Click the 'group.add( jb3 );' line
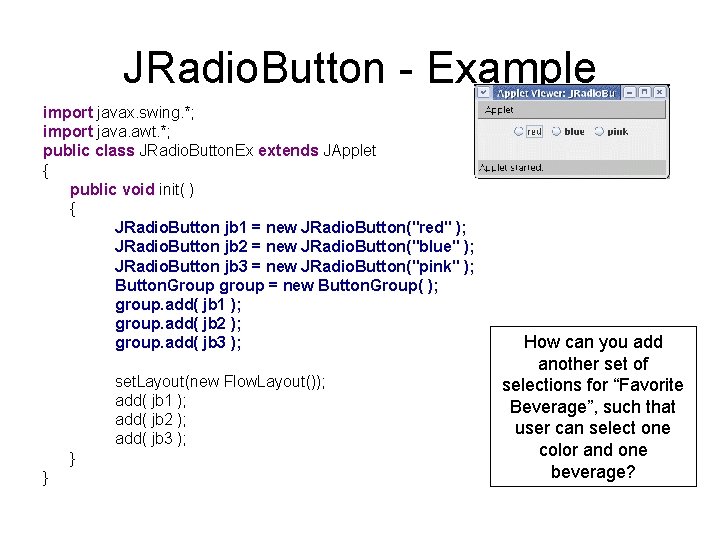Image resolution: width=720 pixels, height=540 pixels. (x=178, y=343)
